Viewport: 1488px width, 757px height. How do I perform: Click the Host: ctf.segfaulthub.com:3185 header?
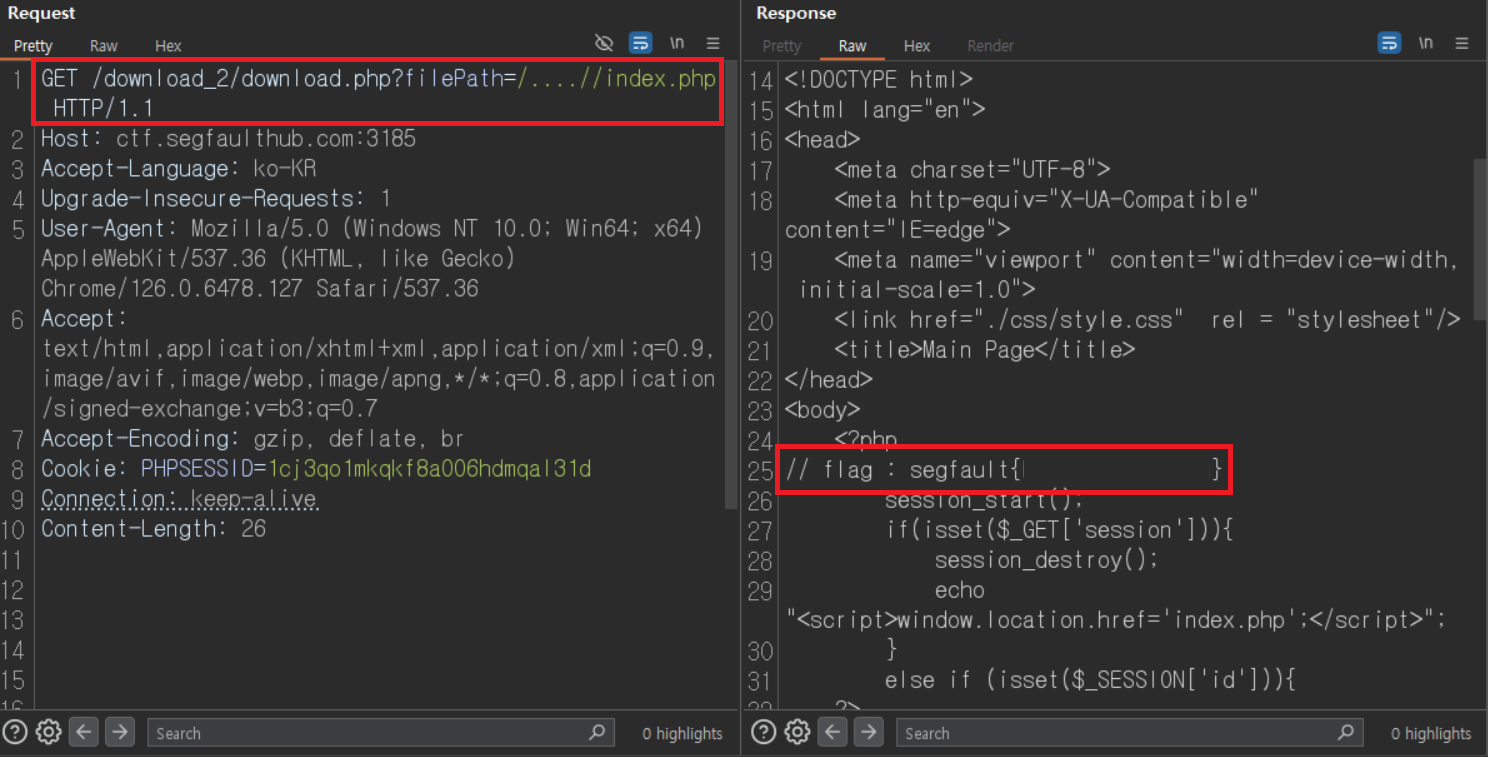click(228, 139)
